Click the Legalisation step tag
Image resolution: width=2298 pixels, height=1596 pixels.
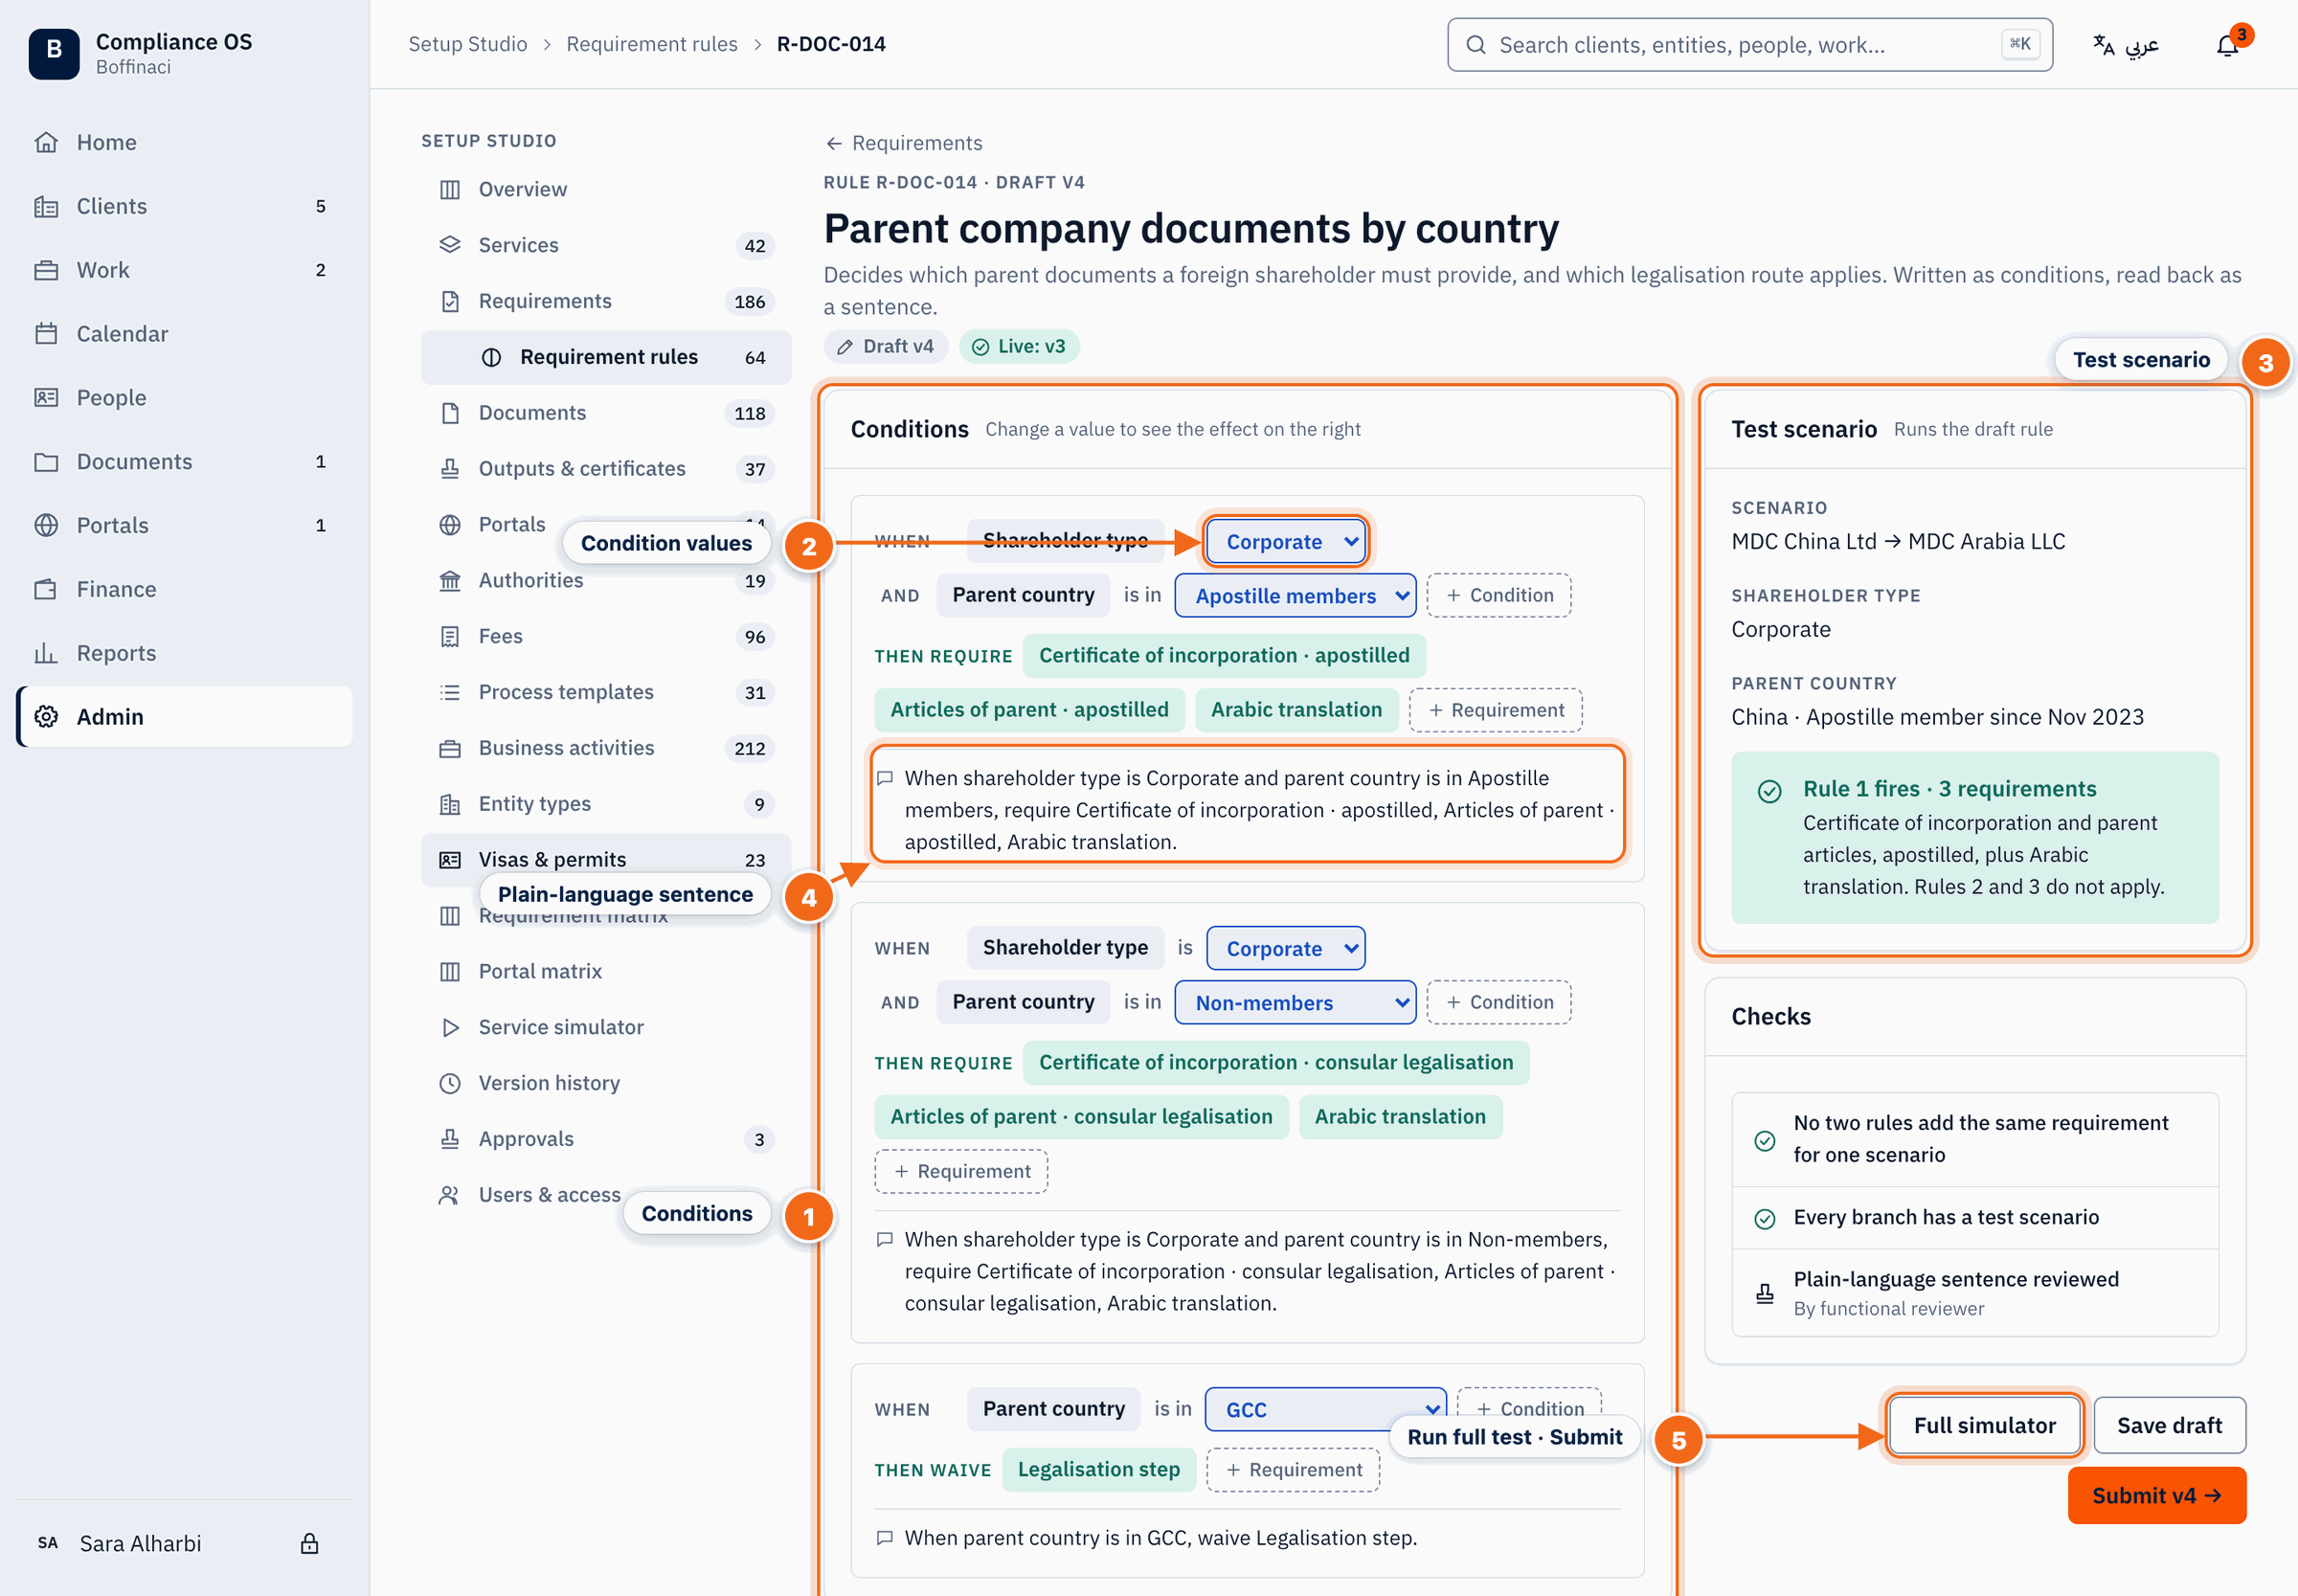click(1098, 1469)
